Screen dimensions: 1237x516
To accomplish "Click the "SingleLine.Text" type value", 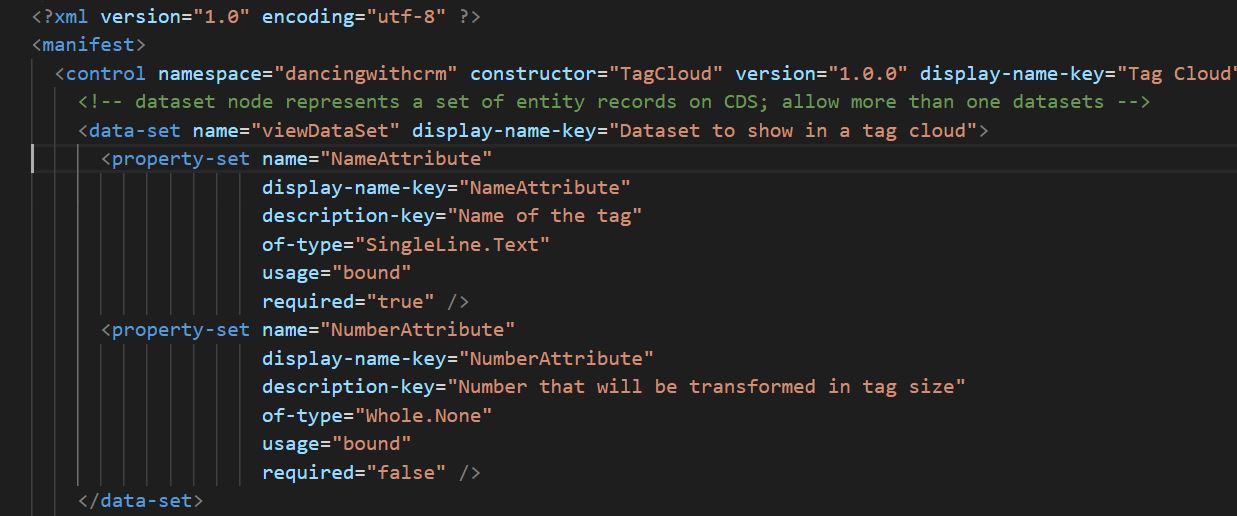I will point(453,245).
